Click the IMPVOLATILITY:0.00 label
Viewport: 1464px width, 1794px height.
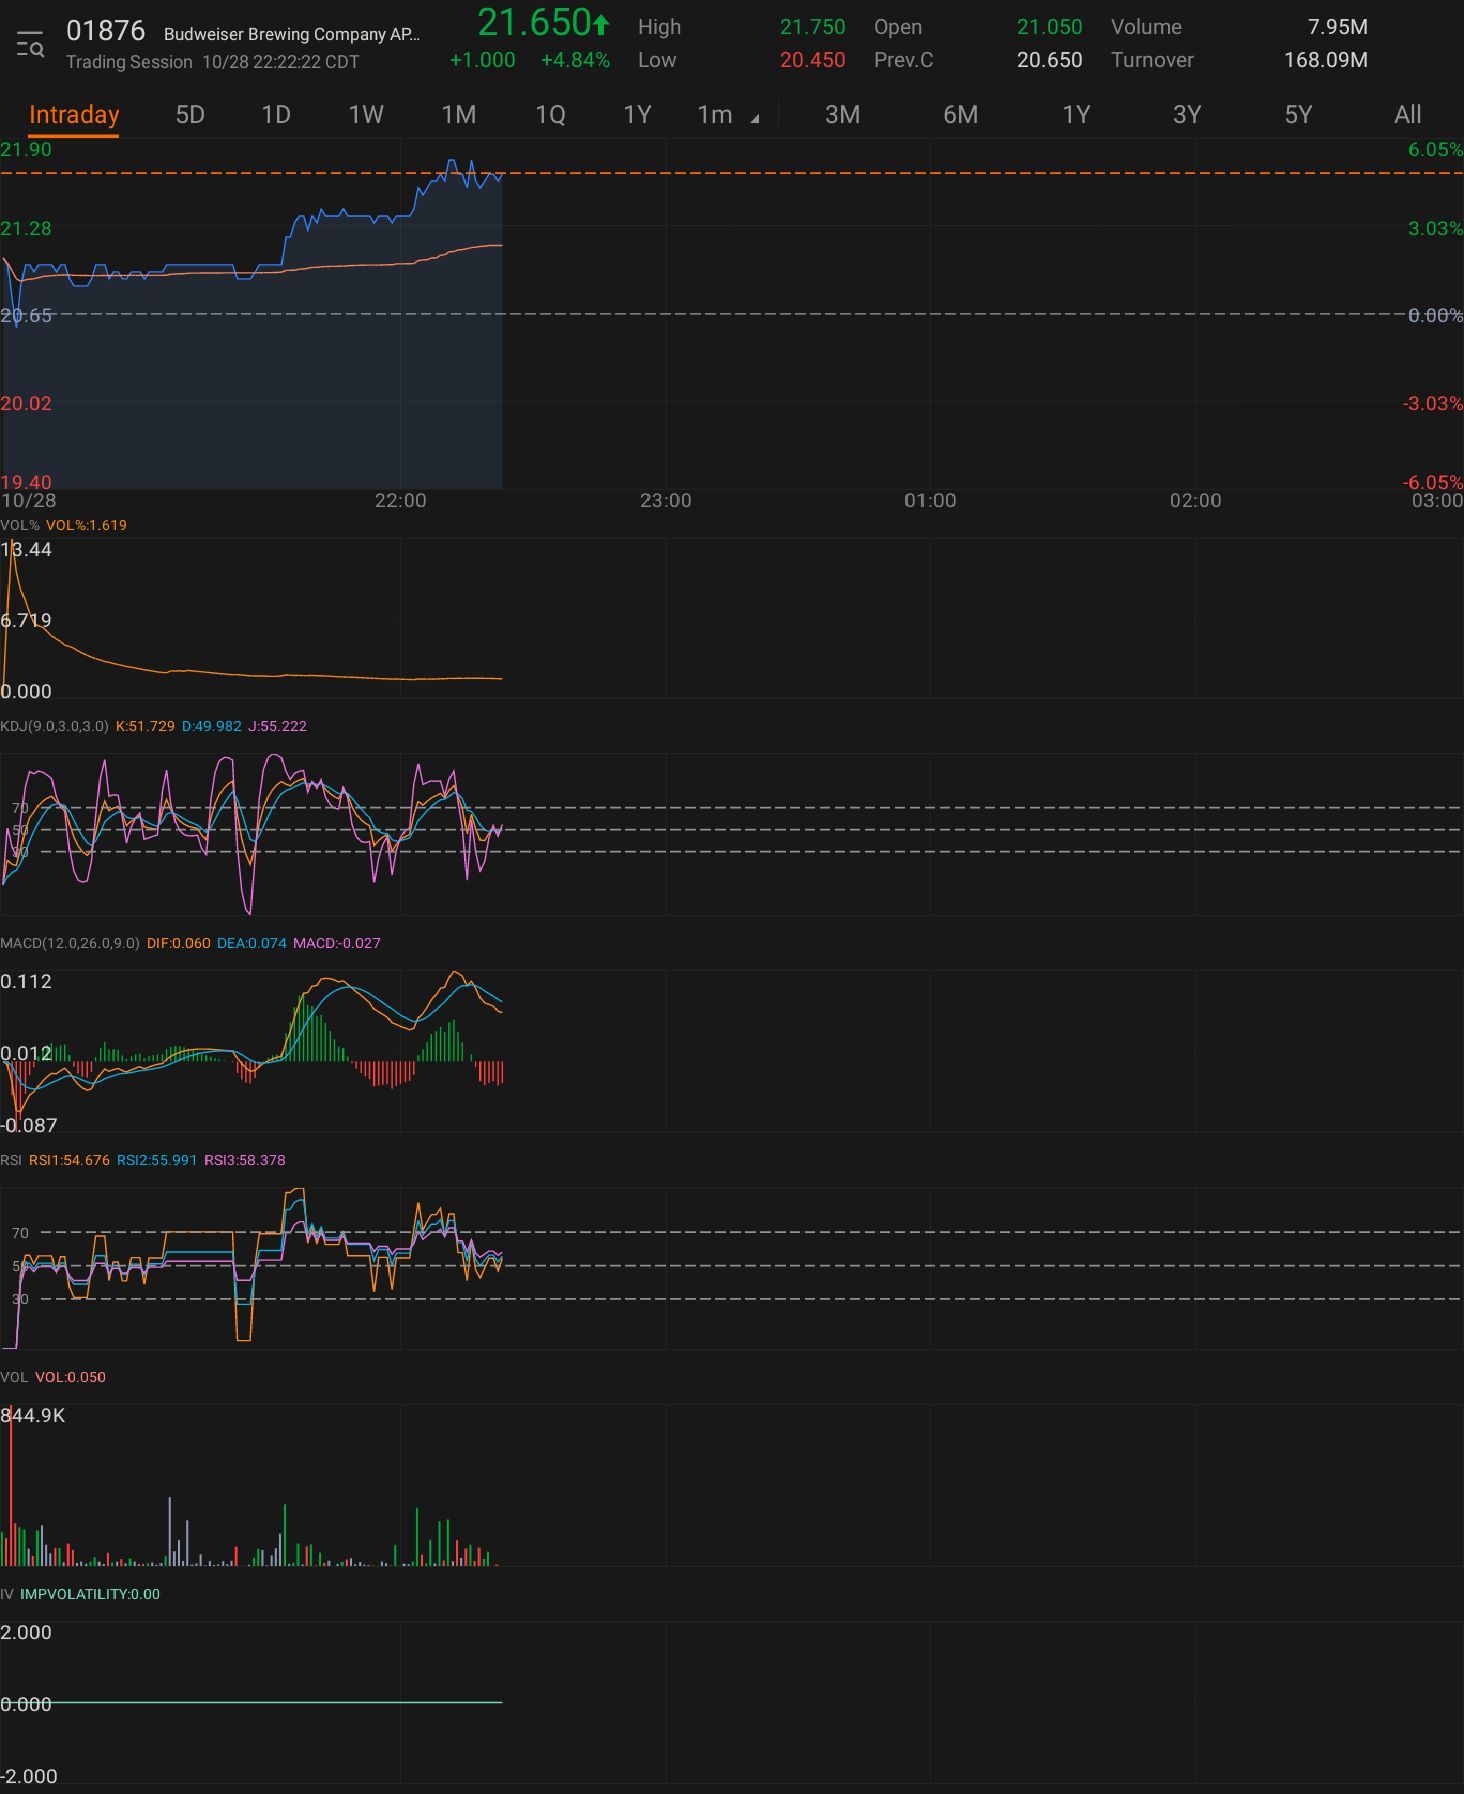pyautogui.click(x=90, y=1594)
